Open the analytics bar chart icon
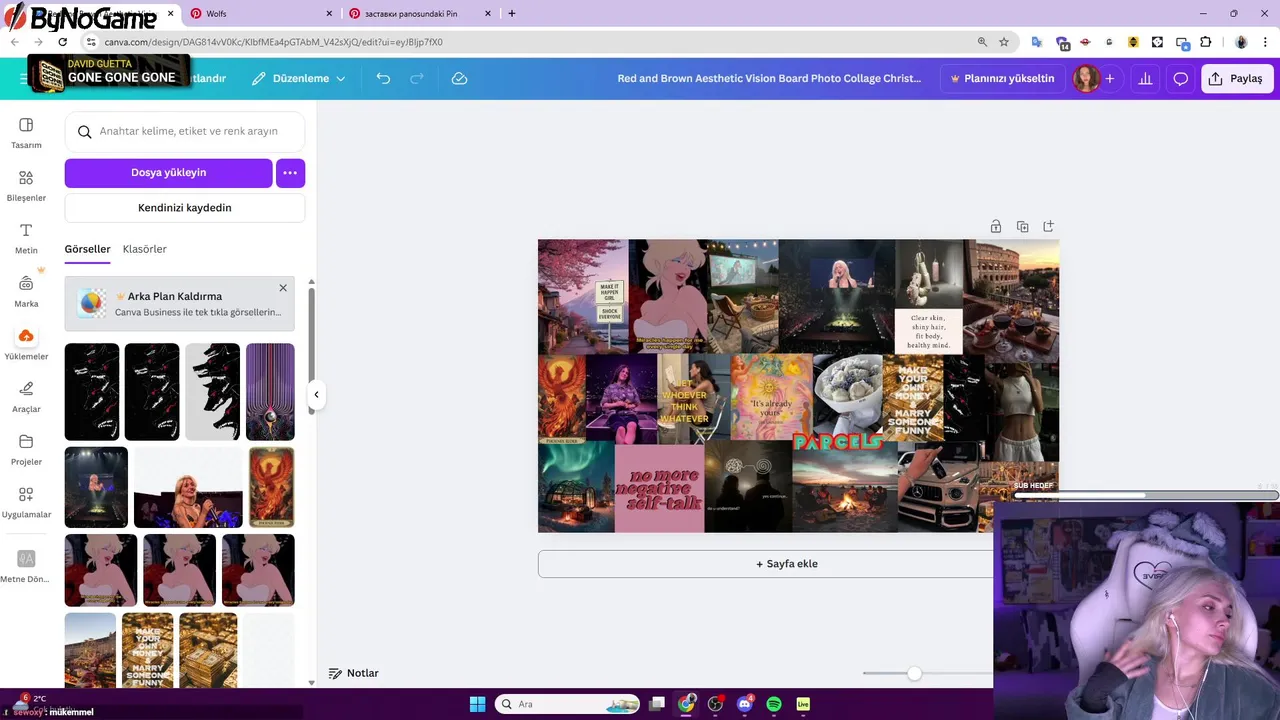 [x=1145, y=78]
